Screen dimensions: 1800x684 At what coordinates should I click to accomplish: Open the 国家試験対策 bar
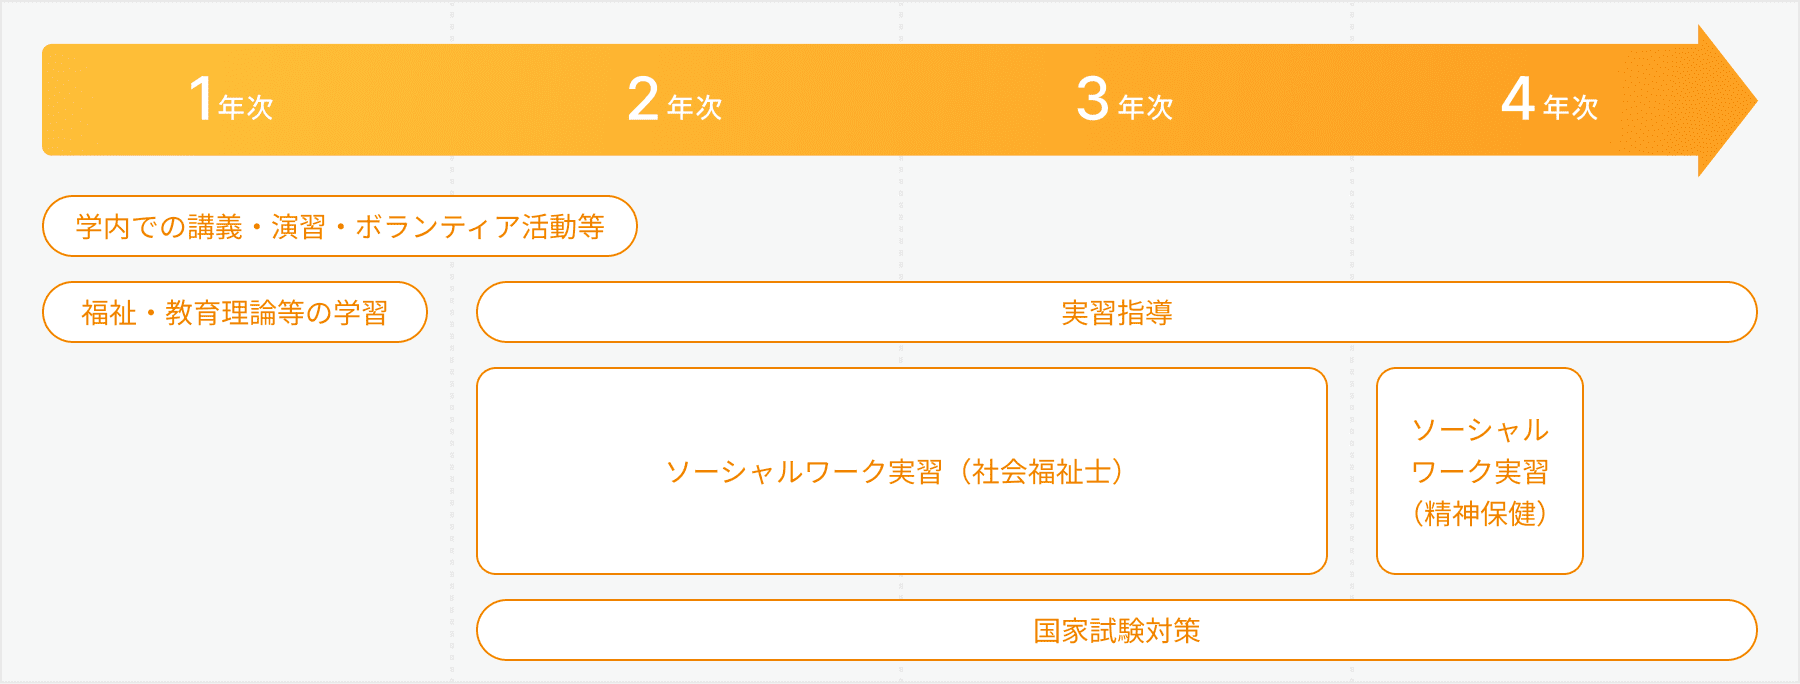coord(1117,630)
